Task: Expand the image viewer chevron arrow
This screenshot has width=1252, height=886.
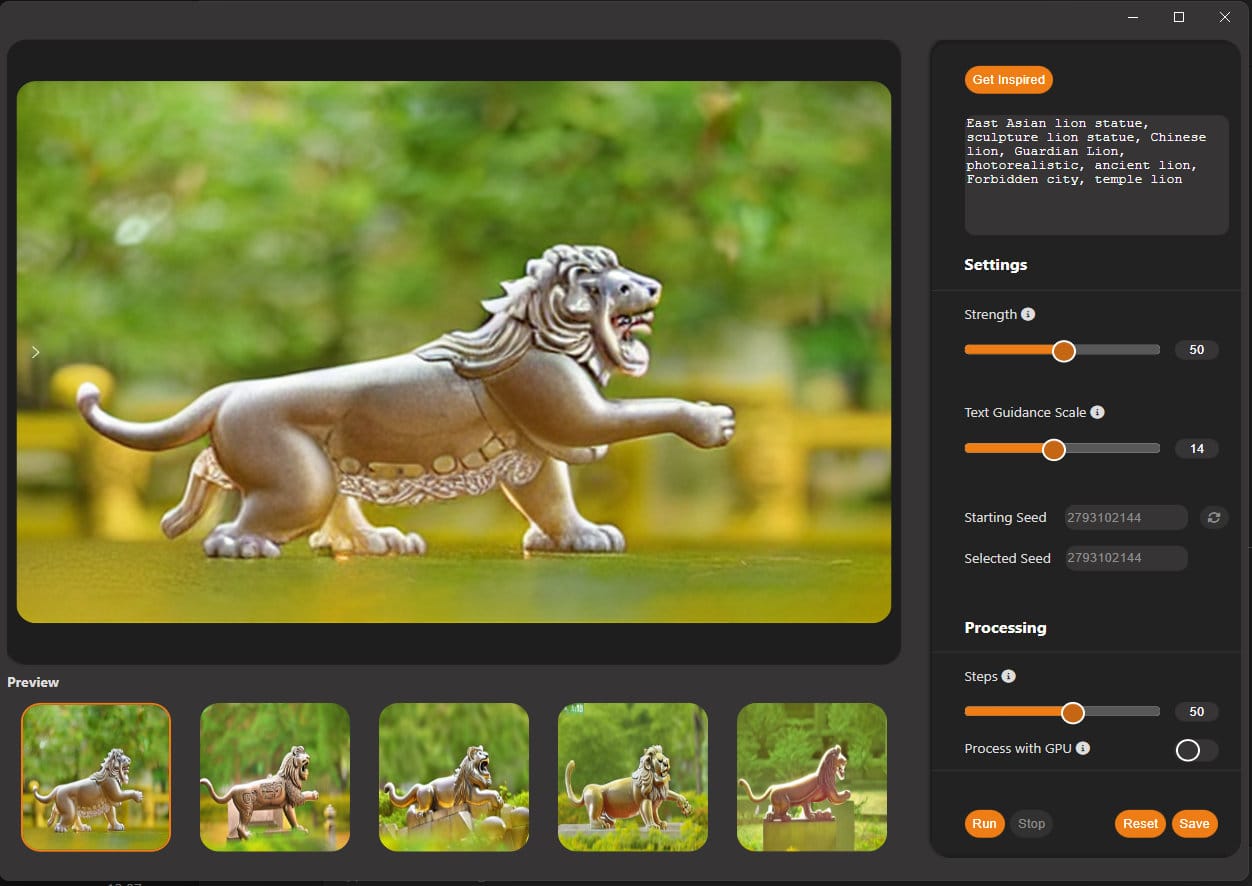Action: [x=35, y=352]
